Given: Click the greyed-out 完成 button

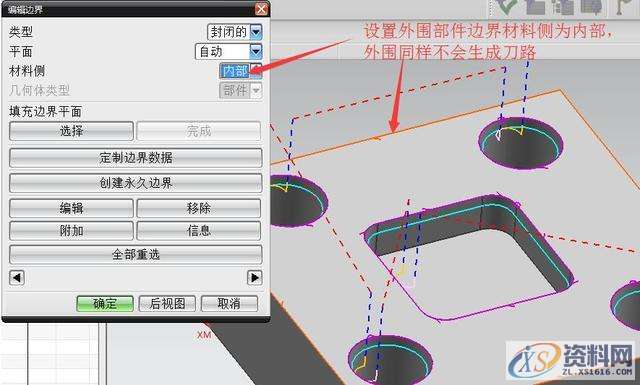Looking at the screenshot, I should pyautogui.click(x=198, y=131).
